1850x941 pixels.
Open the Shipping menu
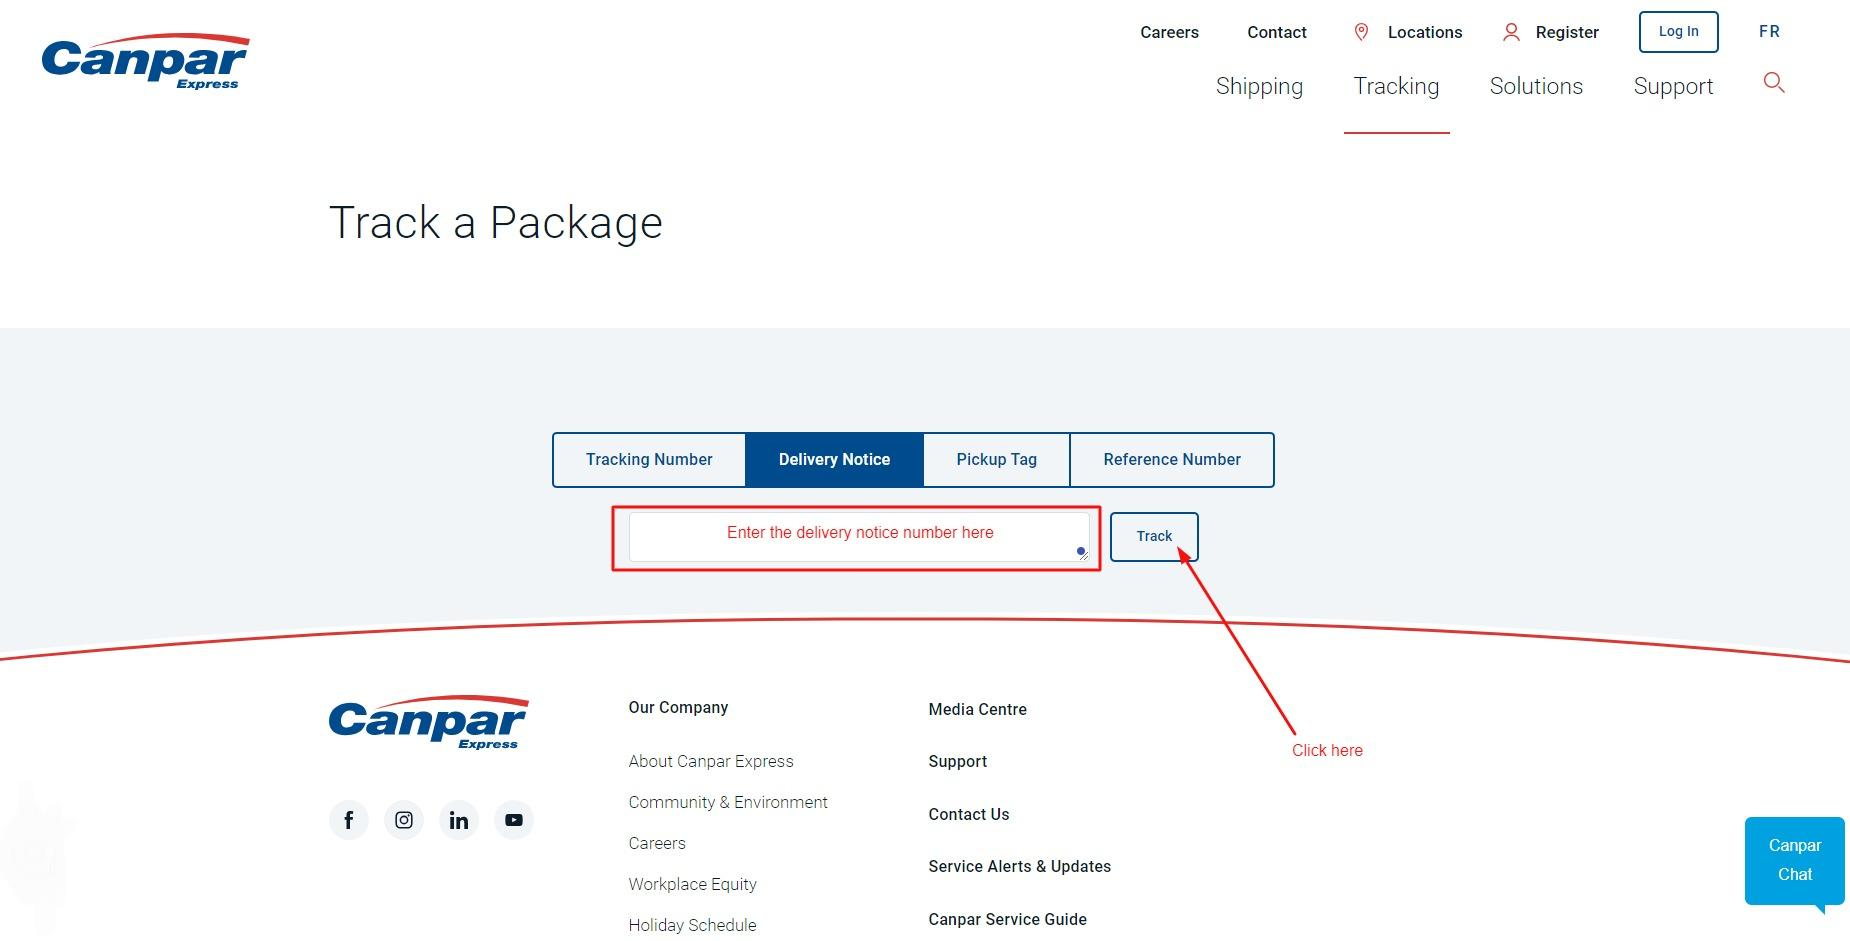click(x=1259, y=86)
